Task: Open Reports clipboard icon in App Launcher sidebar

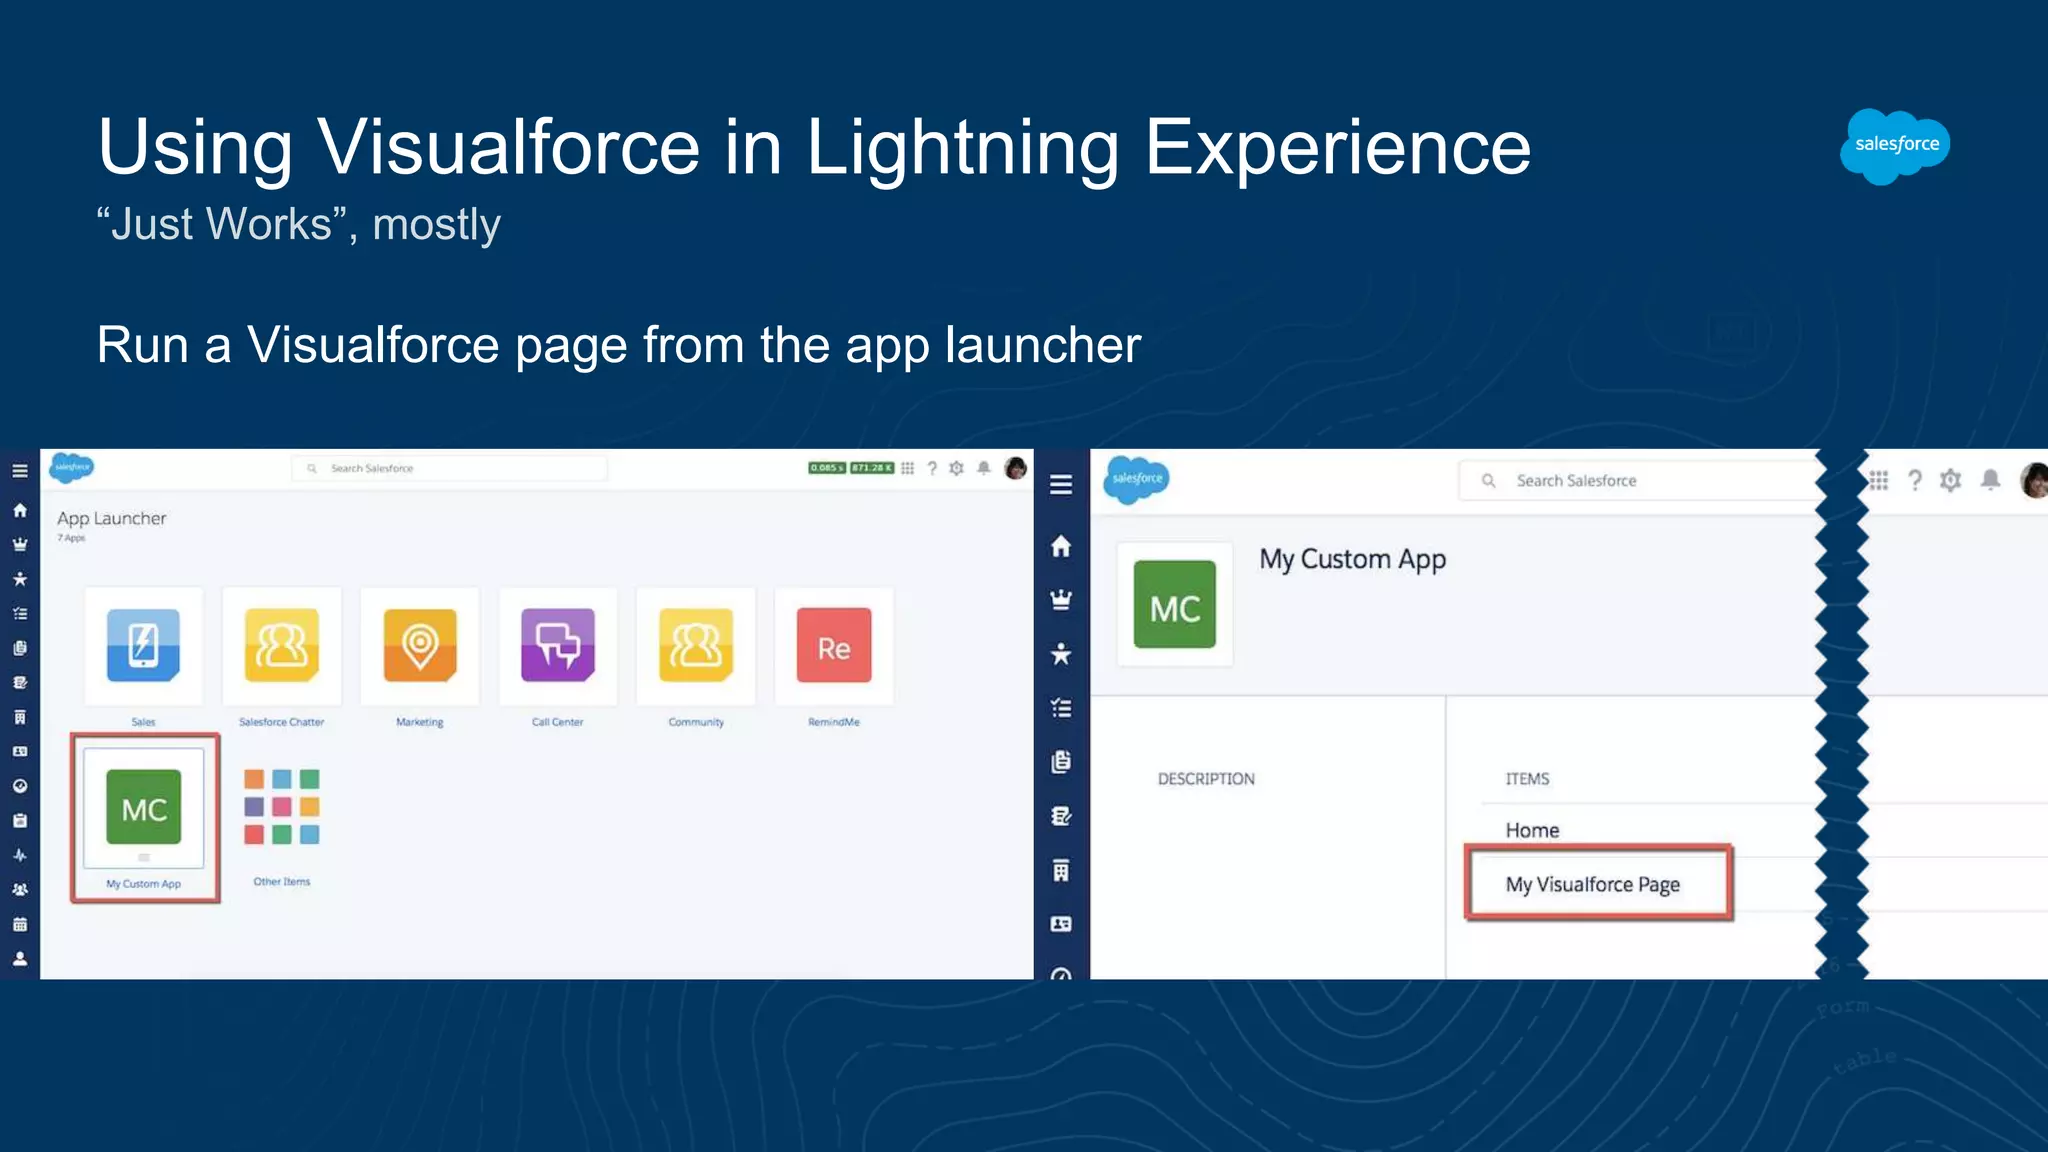Action: (20, 820)
